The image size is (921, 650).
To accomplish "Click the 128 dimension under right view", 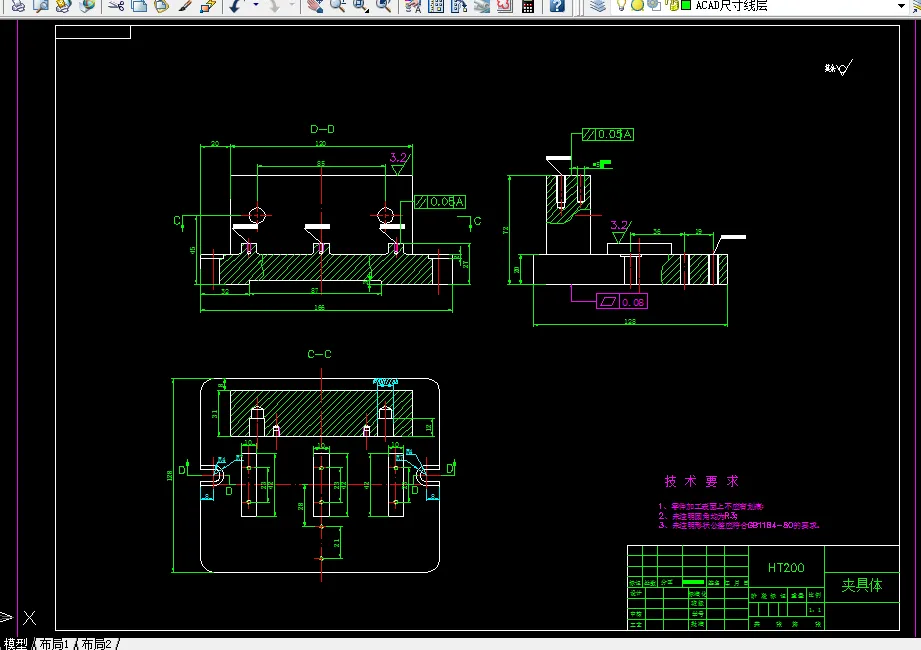I will (x=630, y=321).
